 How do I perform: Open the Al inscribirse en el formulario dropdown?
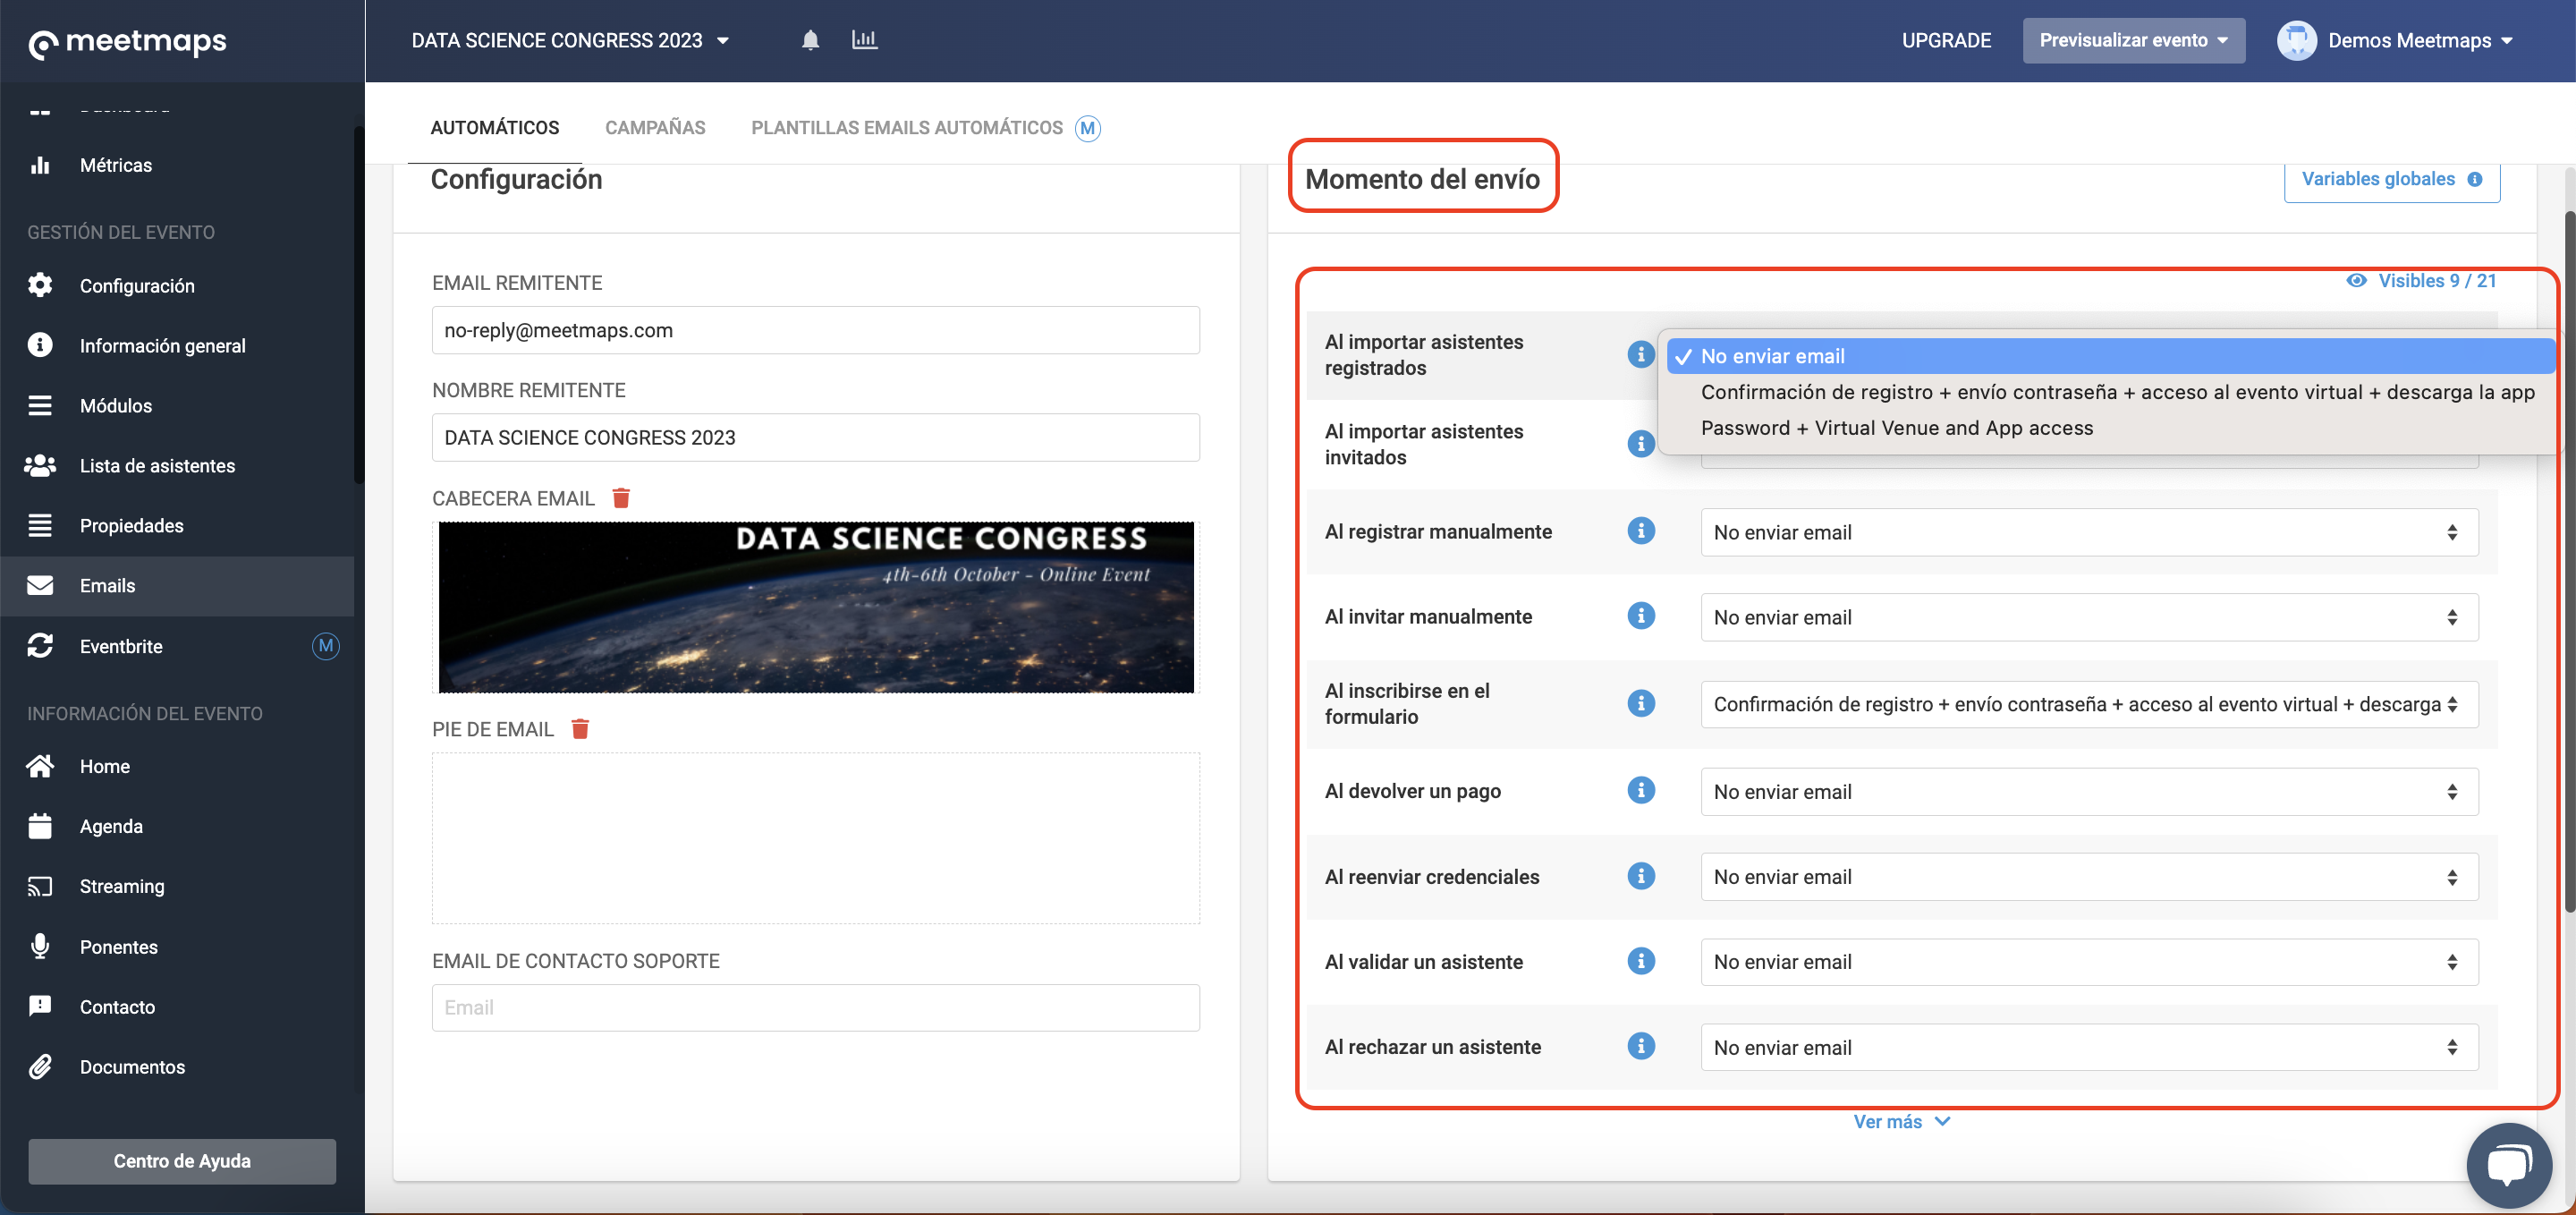tap(2089, 704)
